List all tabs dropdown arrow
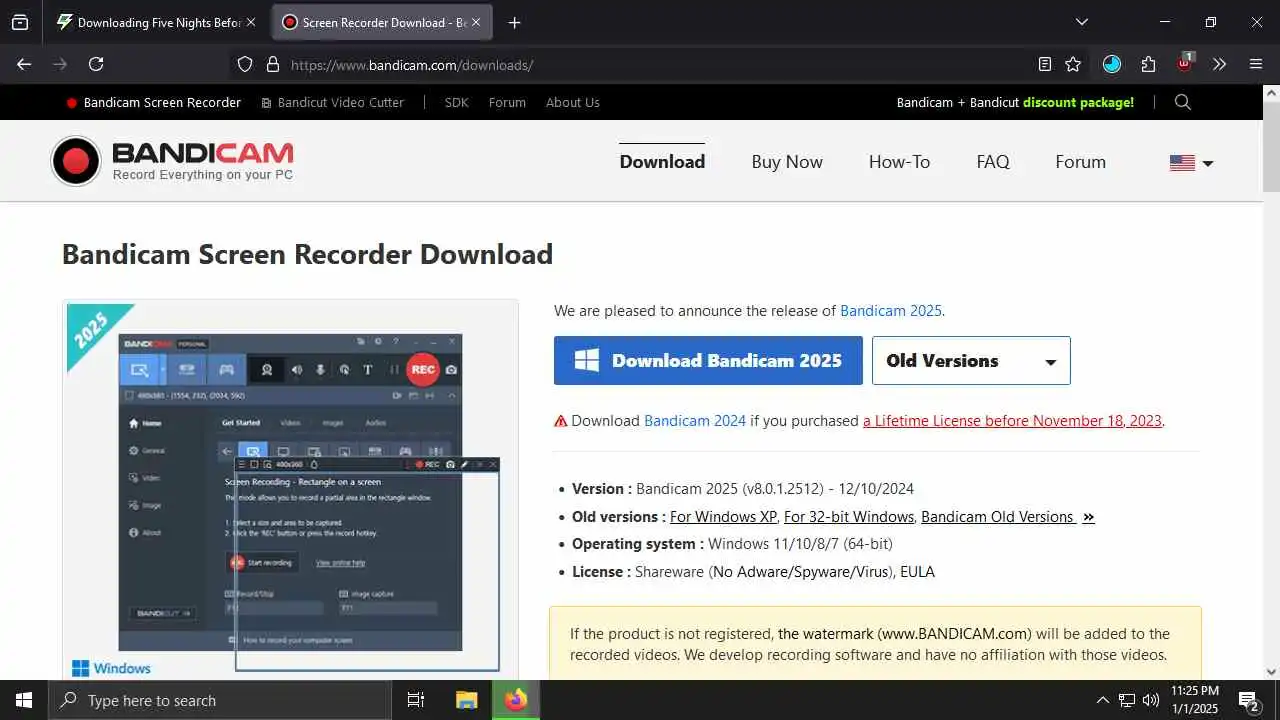This screenshot has width=1280, height=720. [1081, 22]
